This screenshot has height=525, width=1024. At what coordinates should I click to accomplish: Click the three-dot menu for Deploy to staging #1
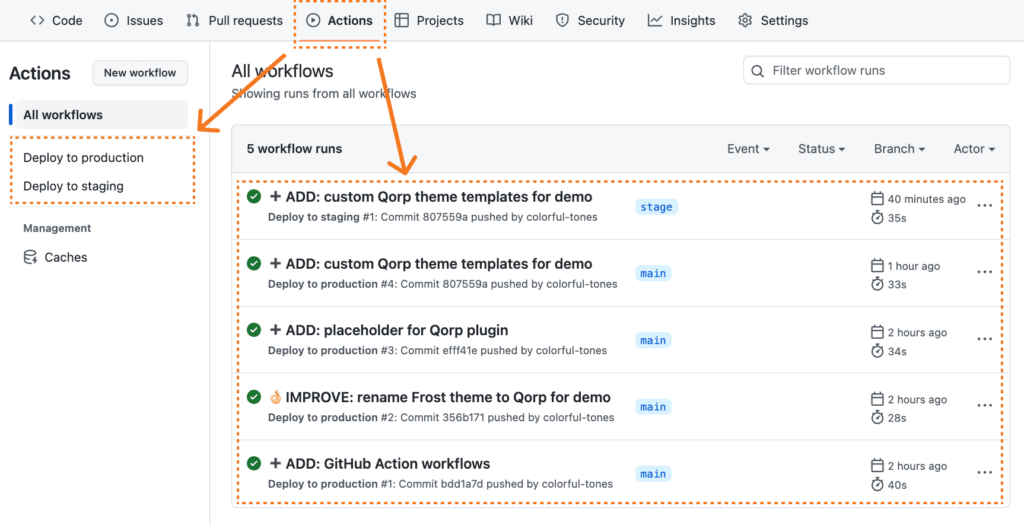984,206
